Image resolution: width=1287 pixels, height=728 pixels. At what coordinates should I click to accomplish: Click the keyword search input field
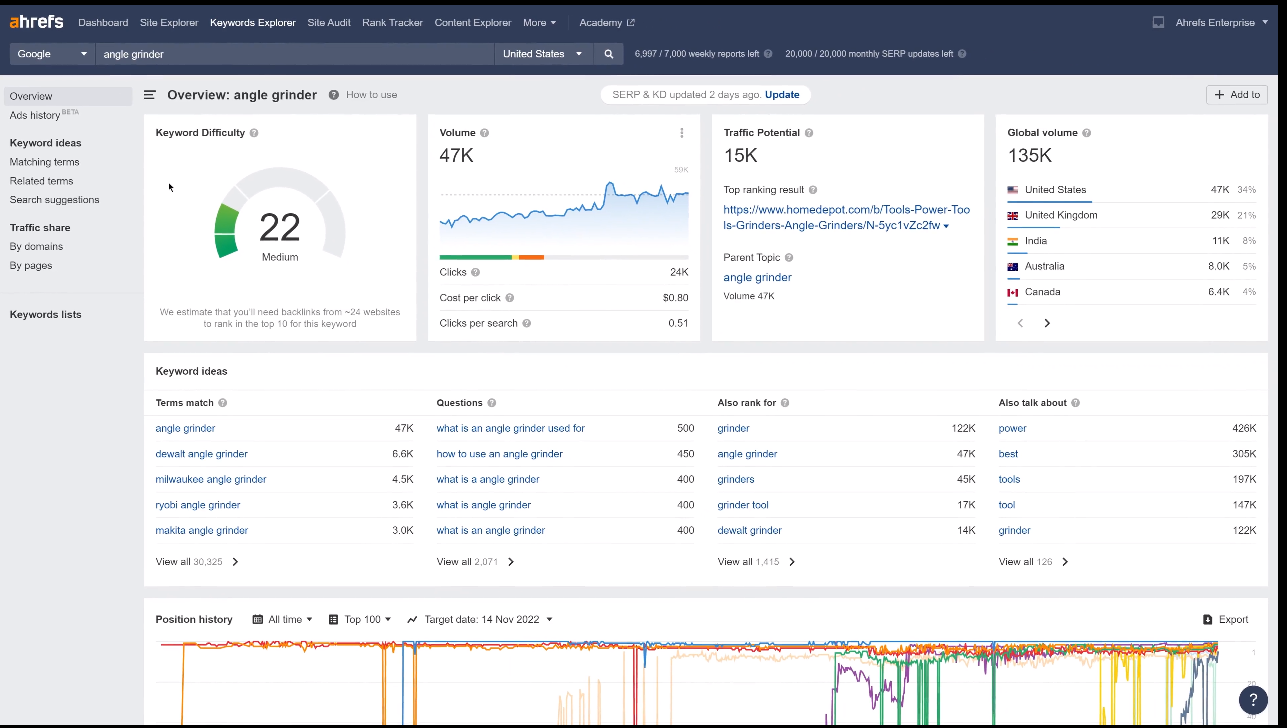coord(295,54)
